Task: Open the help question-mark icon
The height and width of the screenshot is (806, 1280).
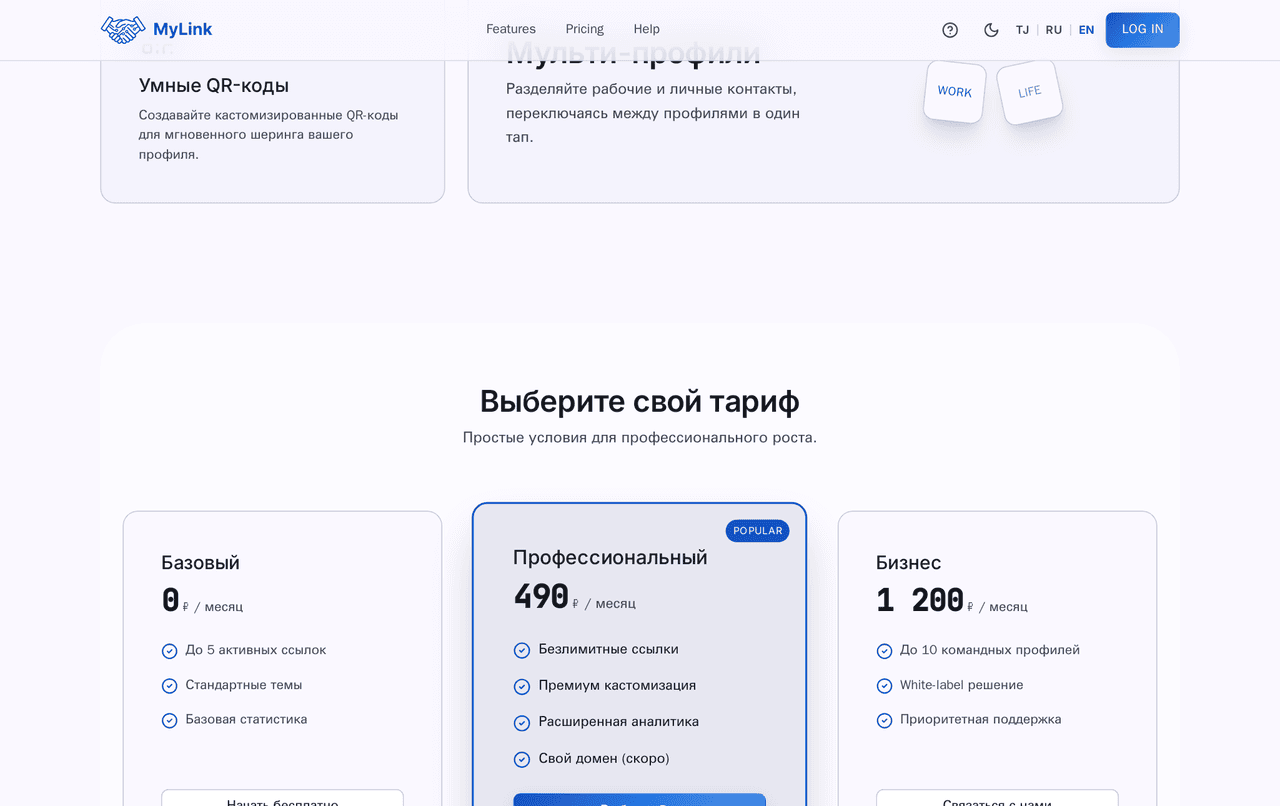Action: (950, 30)
